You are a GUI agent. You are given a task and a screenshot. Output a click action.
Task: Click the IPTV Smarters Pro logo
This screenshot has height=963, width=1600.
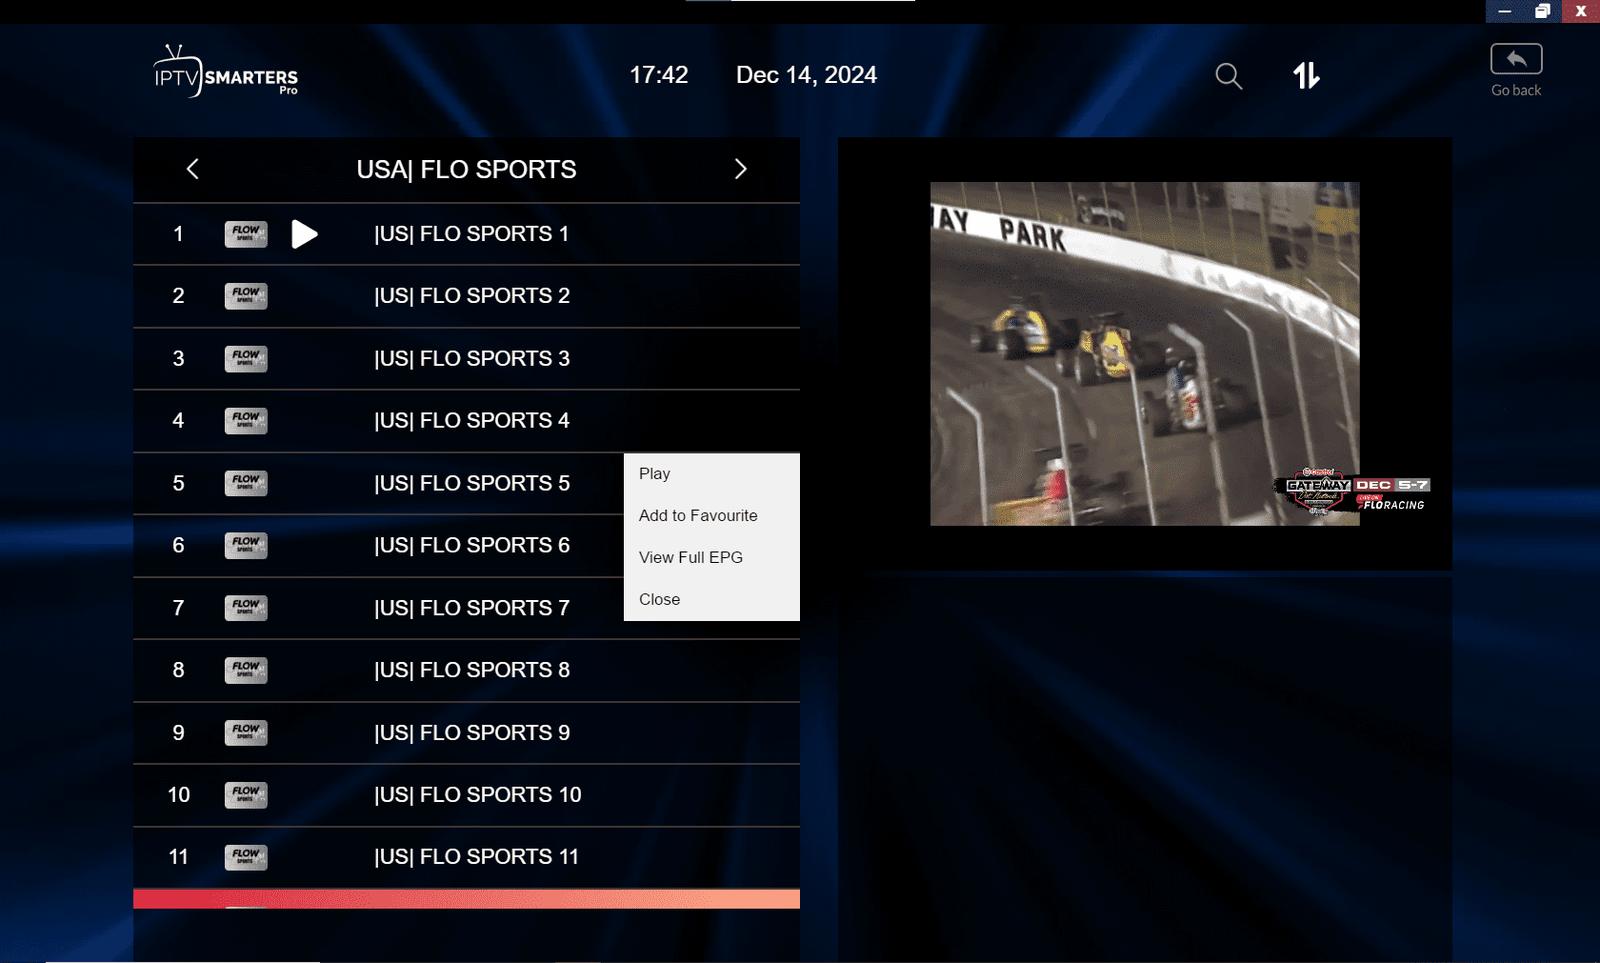pos(226,71)
